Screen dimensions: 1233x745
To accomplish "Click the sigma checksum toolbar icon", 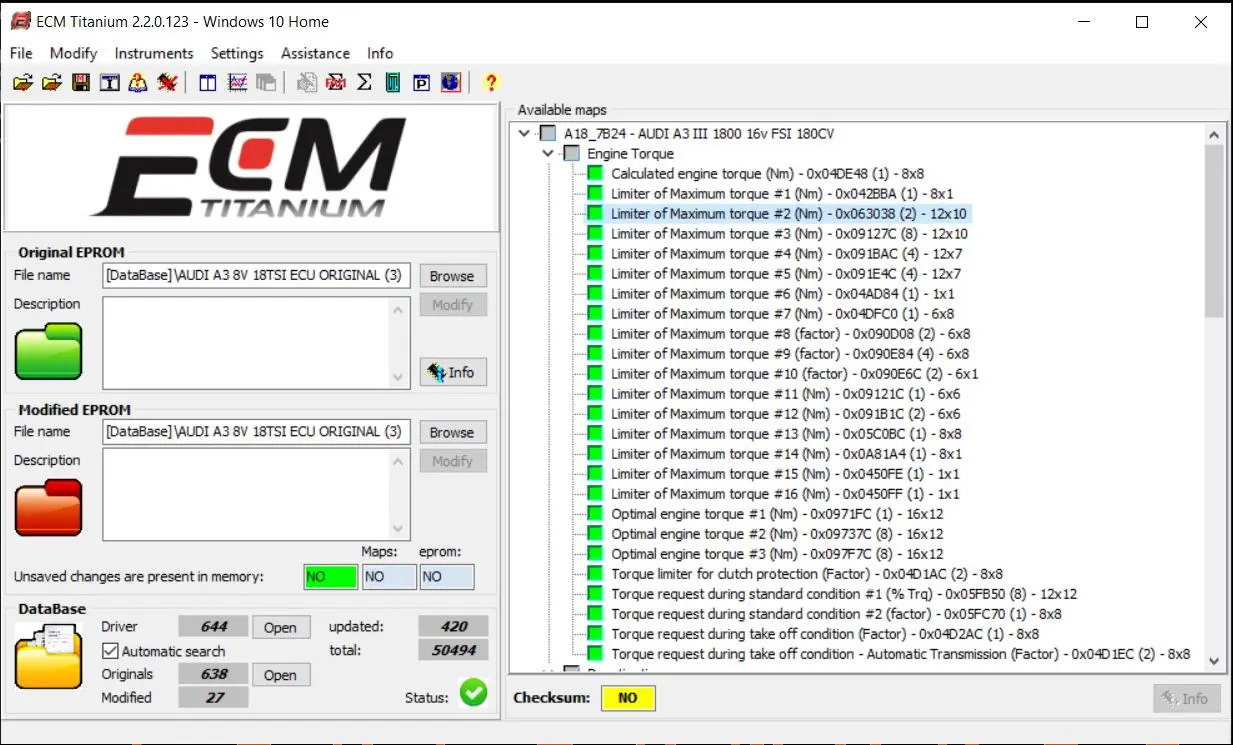I will (364, 82).
